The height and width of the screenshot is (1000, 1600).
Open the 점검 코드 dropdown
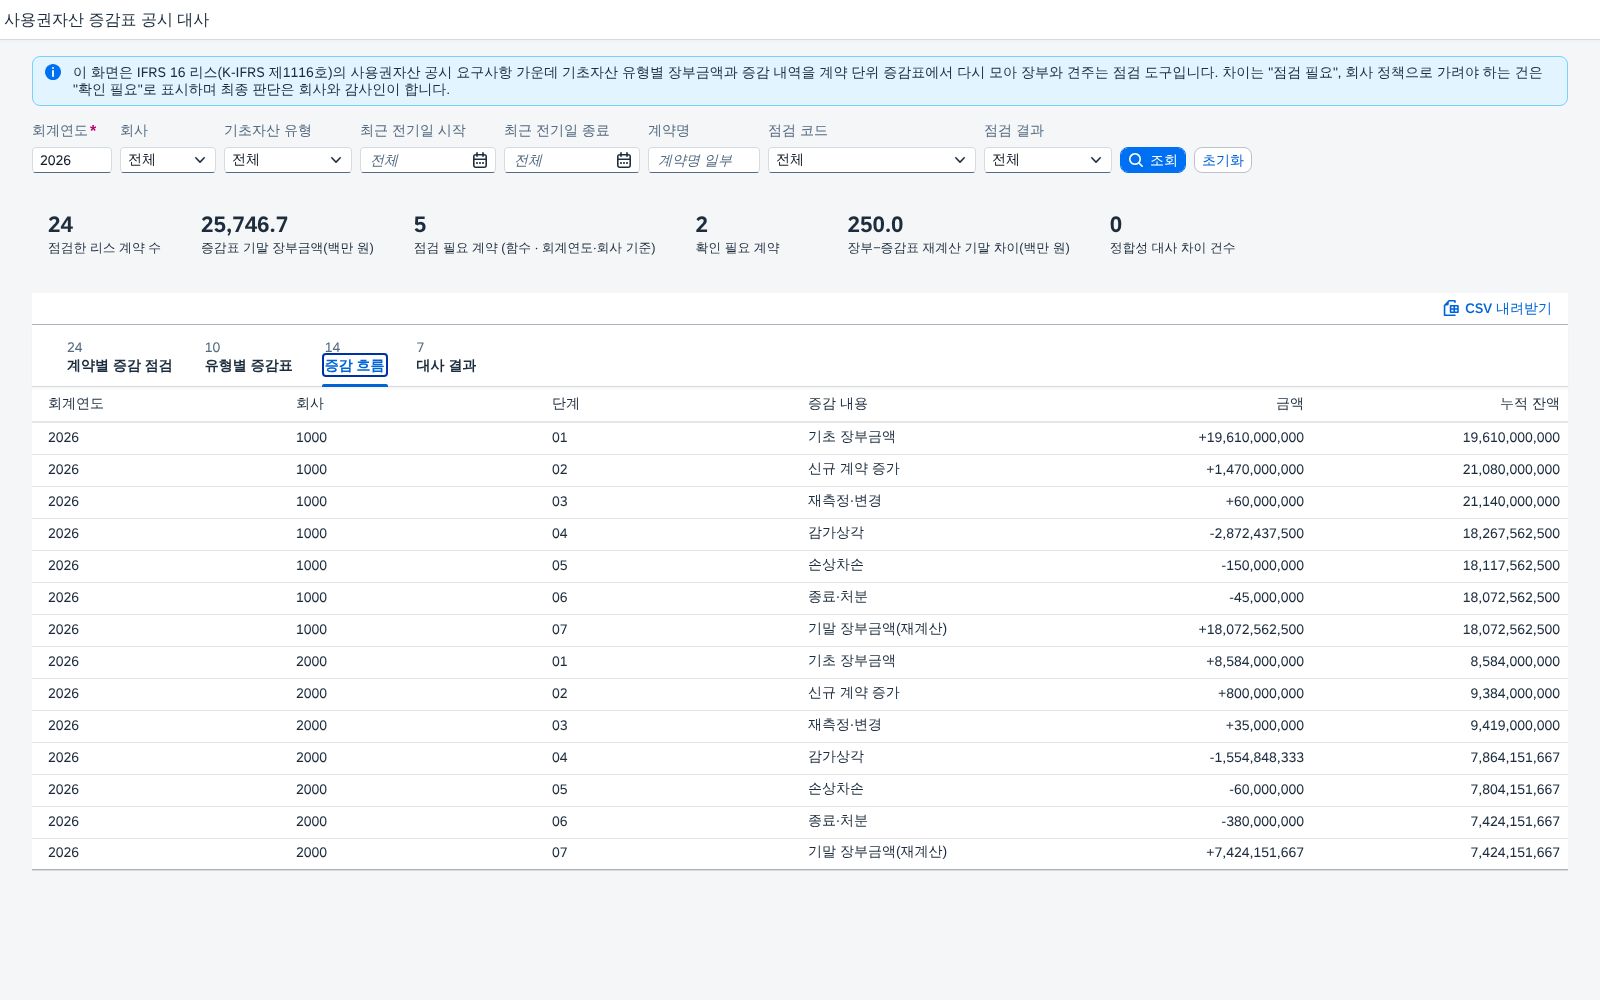pos(872,160)
